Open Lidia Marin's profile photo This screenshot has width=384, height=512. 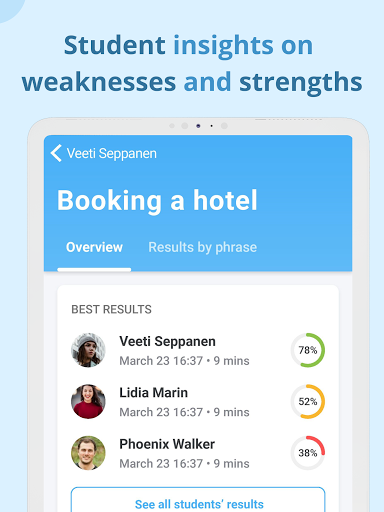pos(88,401)
